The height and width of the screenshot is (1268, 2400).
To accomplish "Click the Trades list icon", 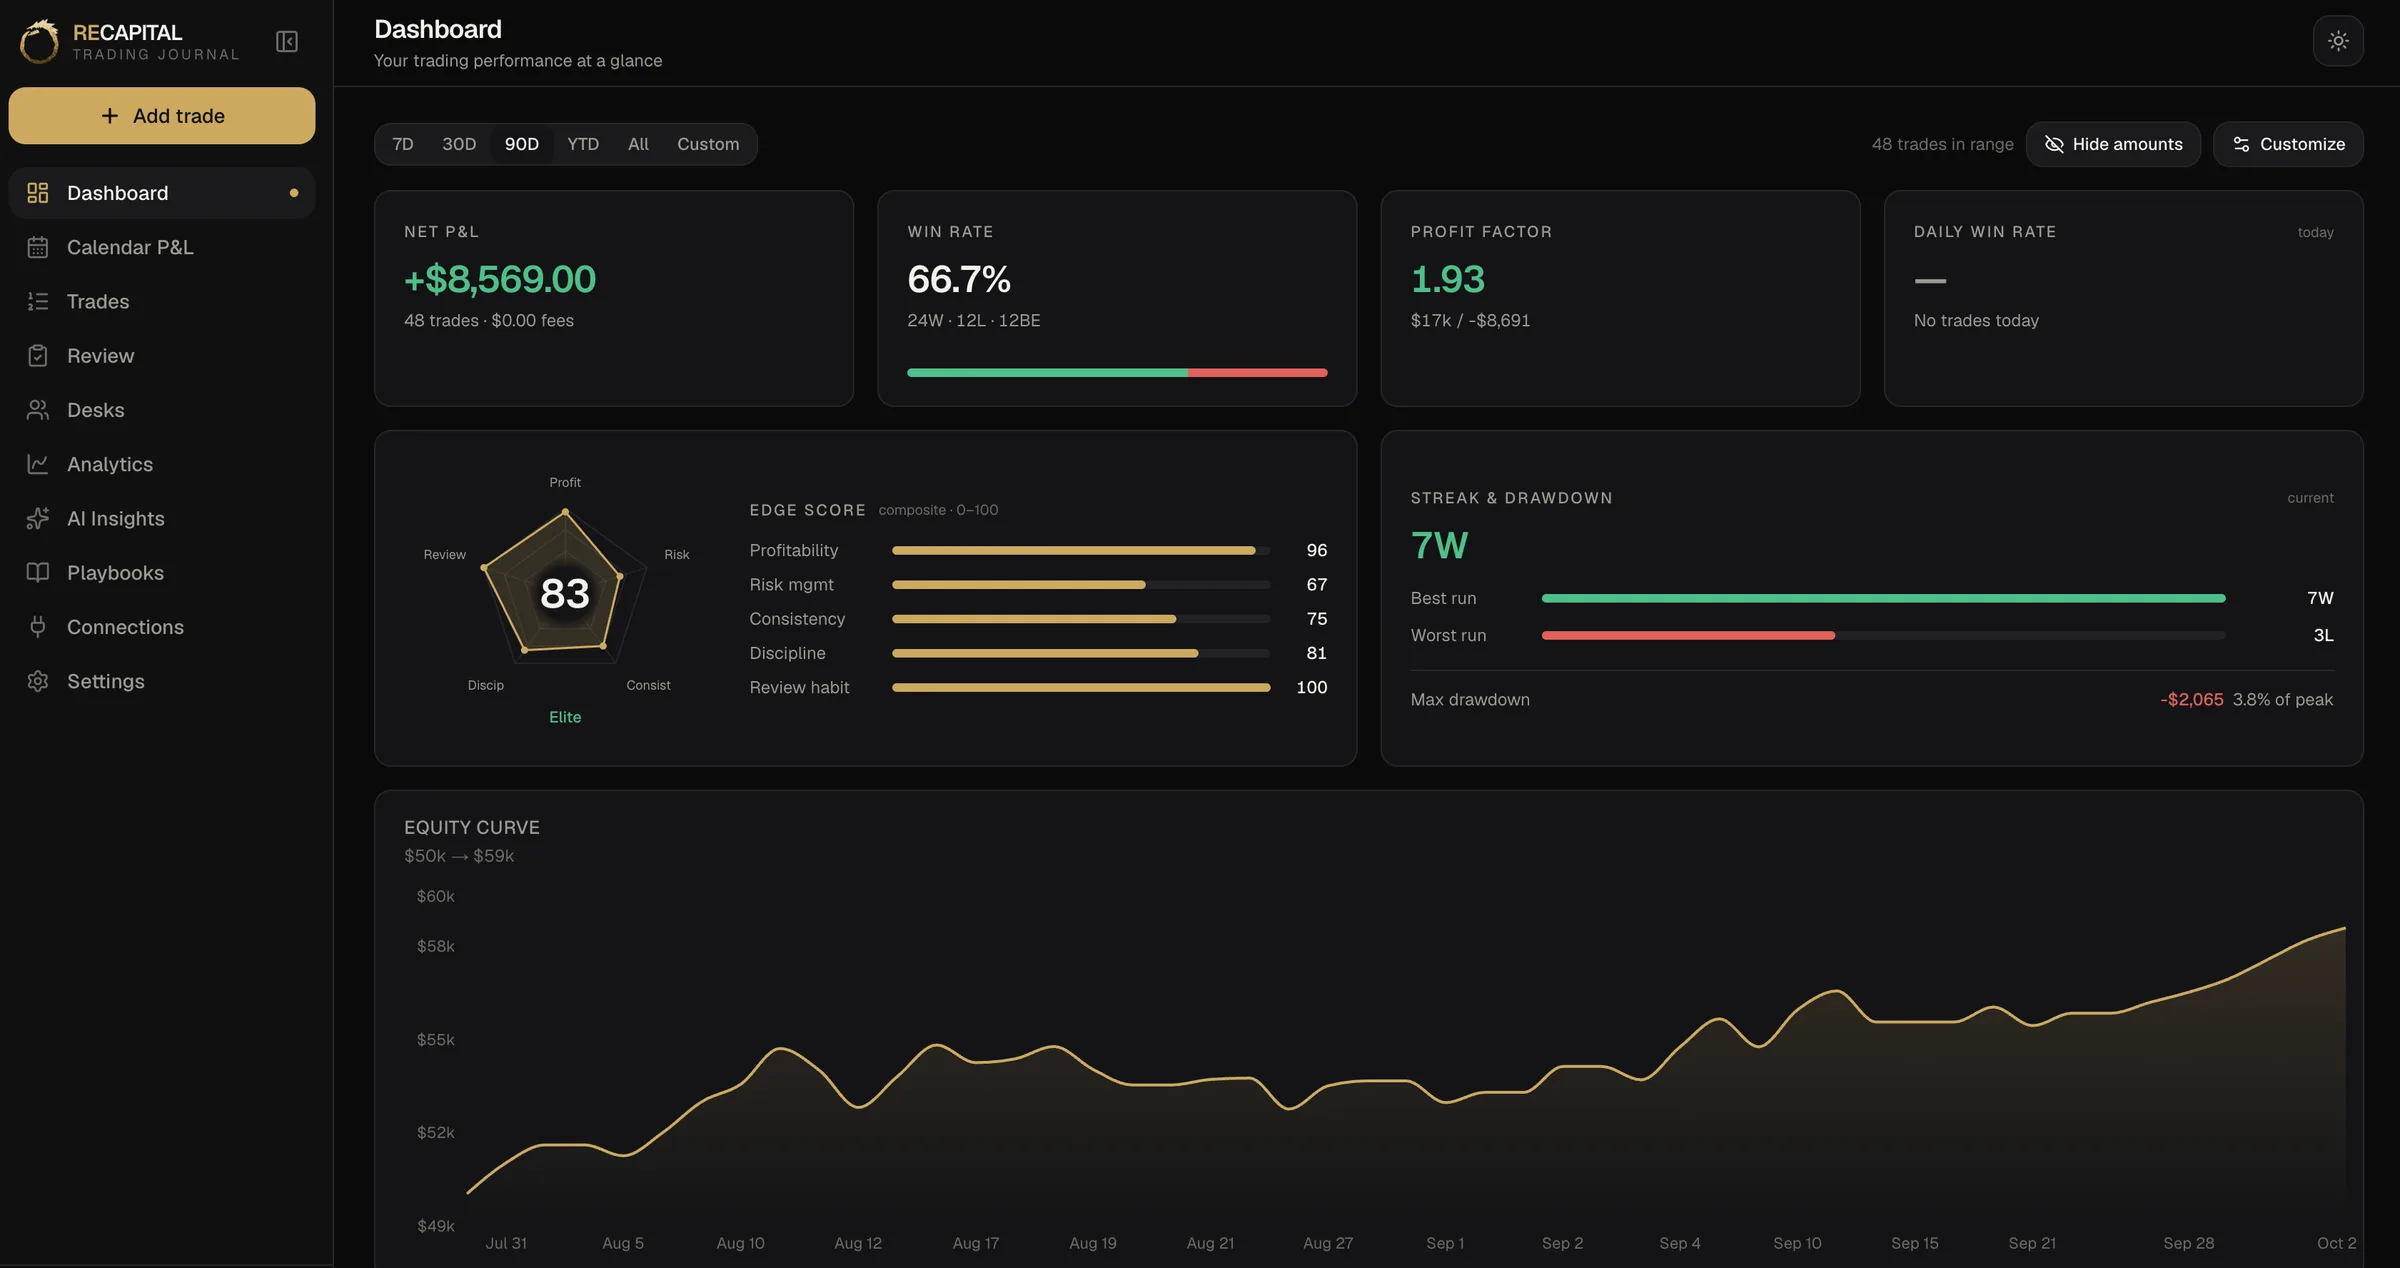I will coord(38,301).
